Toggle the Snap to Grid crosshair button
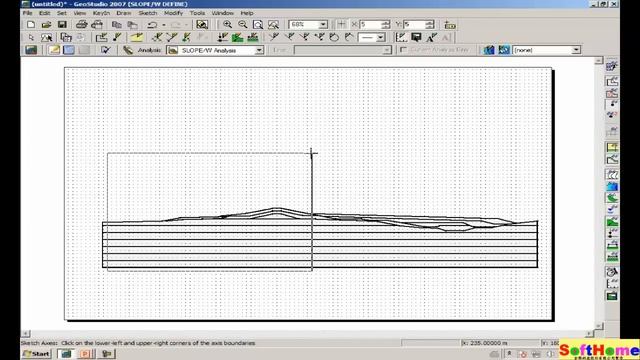The height and width of the screenshot is (360, 640). (x=342, y=24)
